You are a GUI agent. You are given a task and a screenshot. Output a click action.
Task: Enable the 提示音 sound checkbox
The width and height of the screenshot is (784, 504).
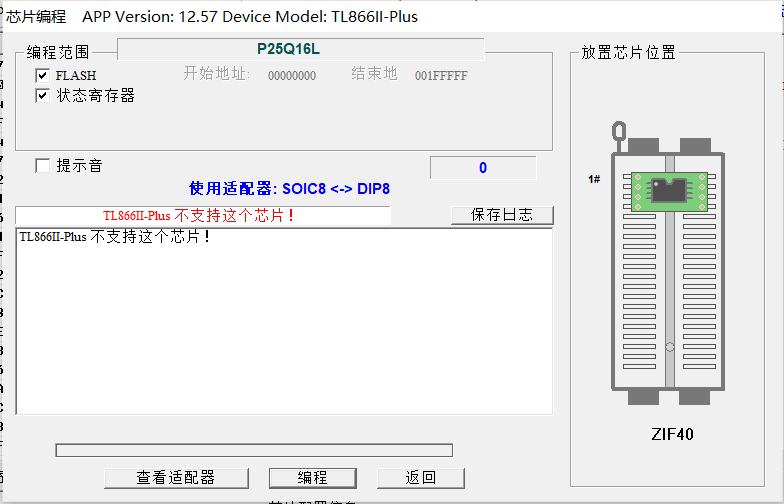[x=42, y=166]
